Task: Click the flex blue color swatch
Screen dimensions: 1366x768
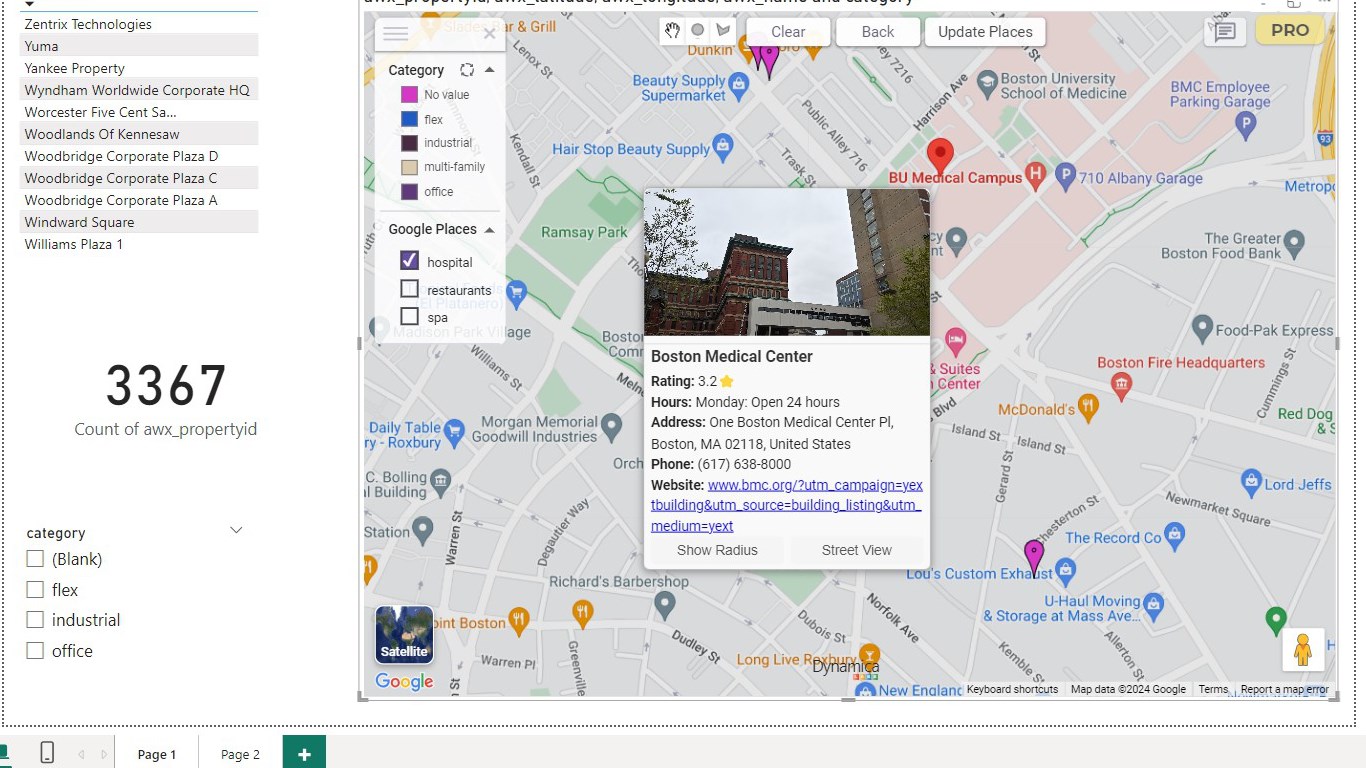Action: click(409, 119)
